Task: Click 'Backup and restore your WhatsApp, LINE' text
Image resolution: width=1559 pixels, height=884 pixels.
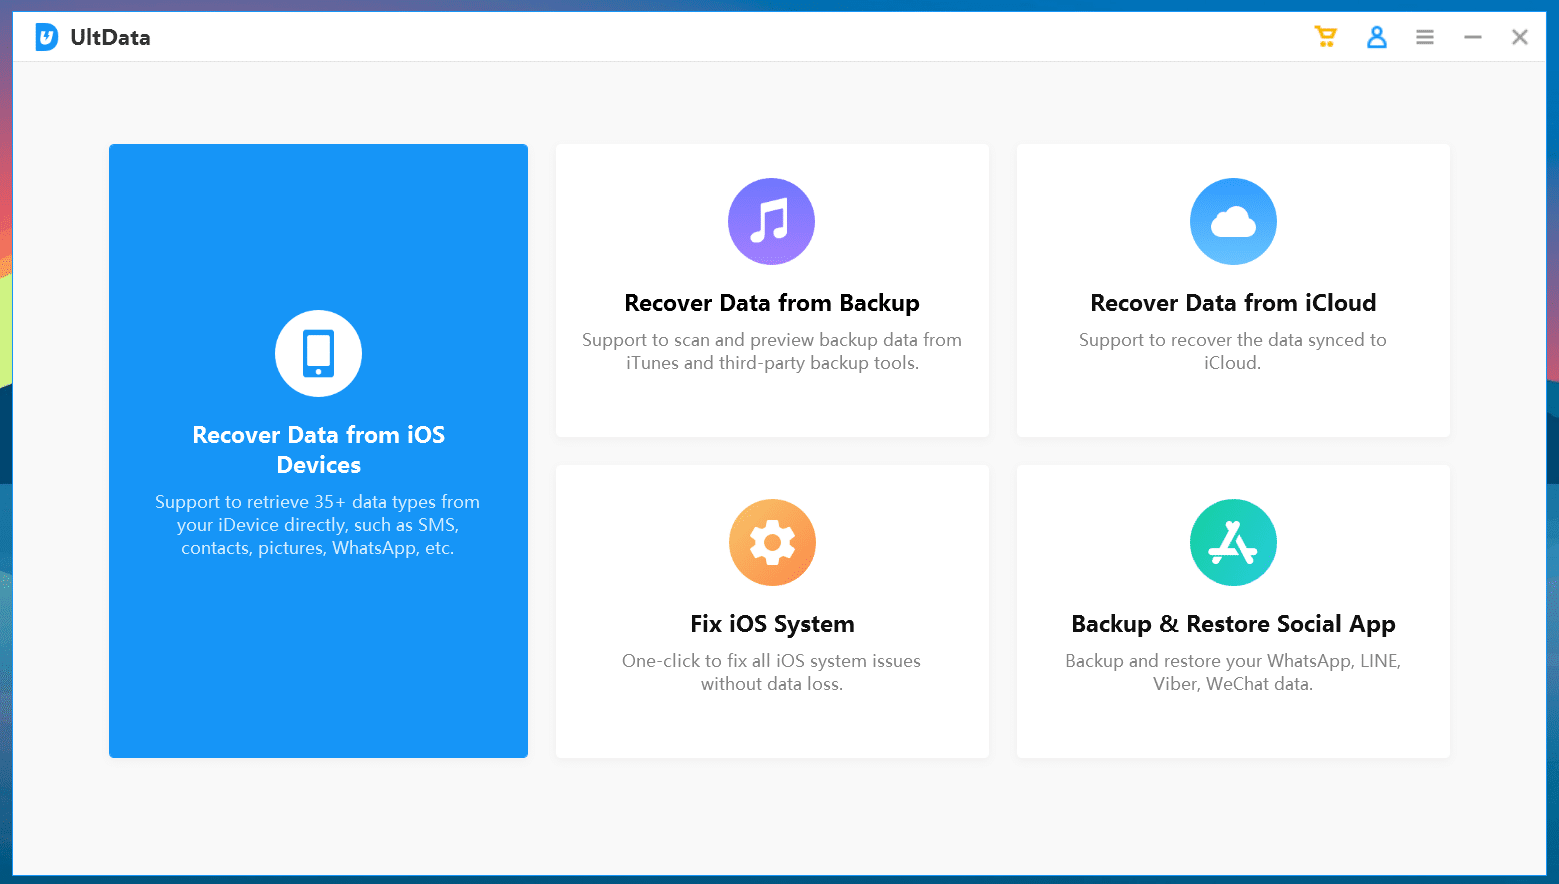Action: tap(1233, 672)
